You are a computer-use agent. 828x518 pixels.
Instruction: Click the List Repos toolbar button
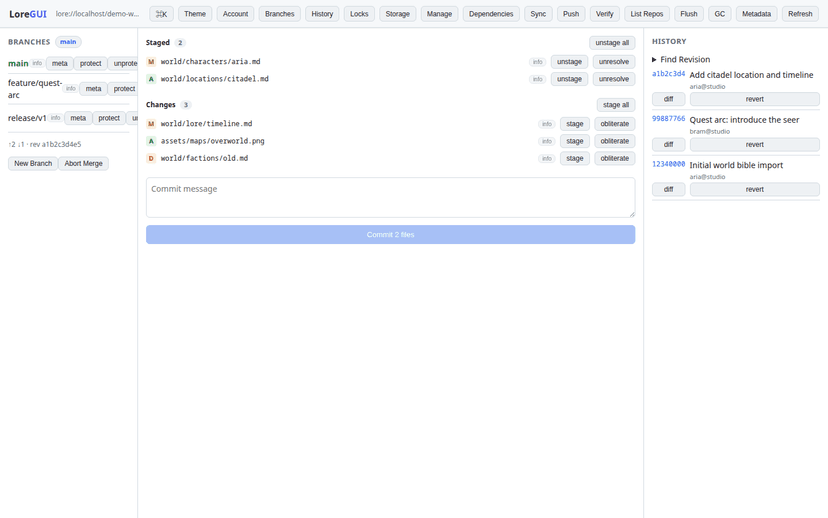coord(647,14)
